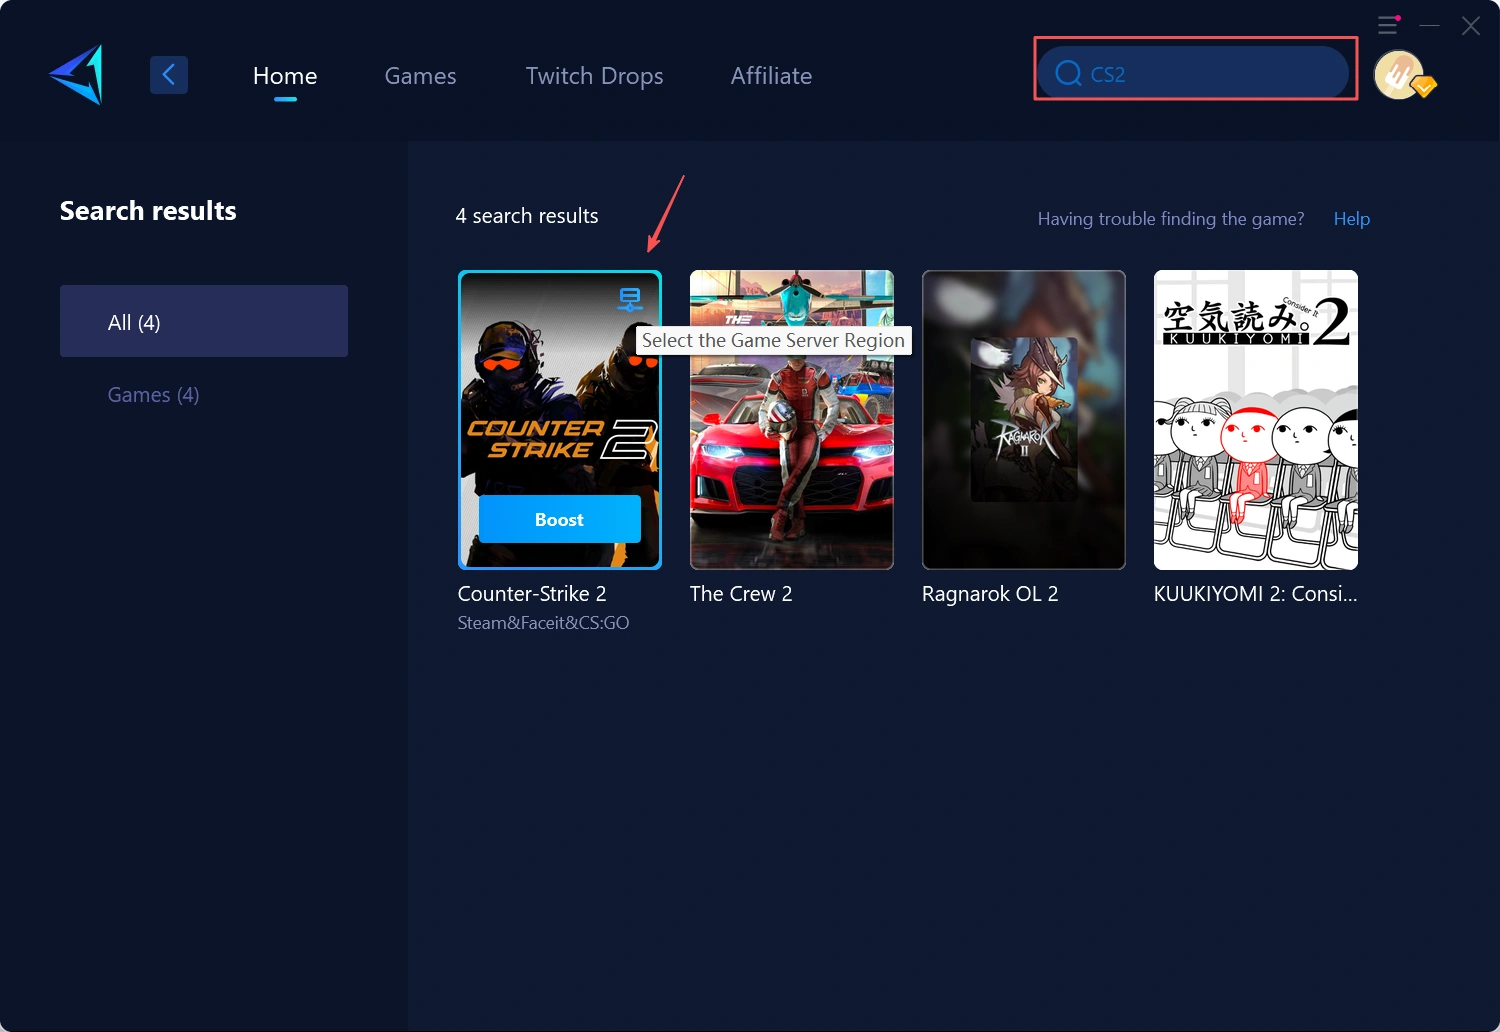Open the Games tab
The image size is (1500, 1032).
pos(420,76)
